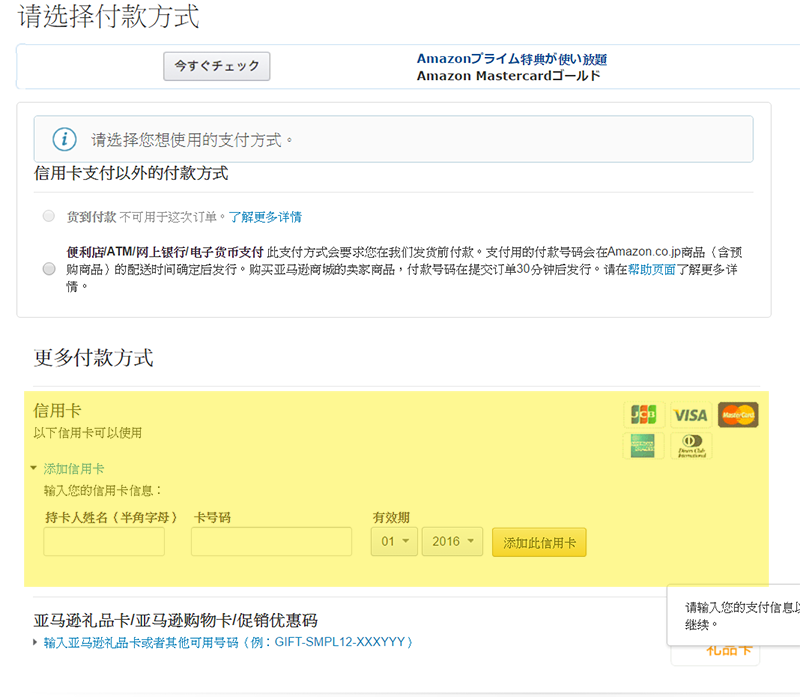Click the American Express card logo

(643, 445)
